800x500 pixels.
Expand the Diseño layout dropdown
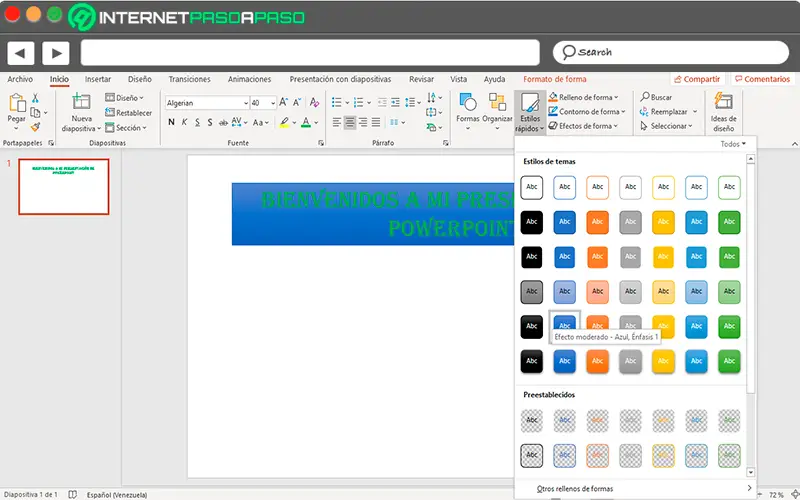coord(124,97)
